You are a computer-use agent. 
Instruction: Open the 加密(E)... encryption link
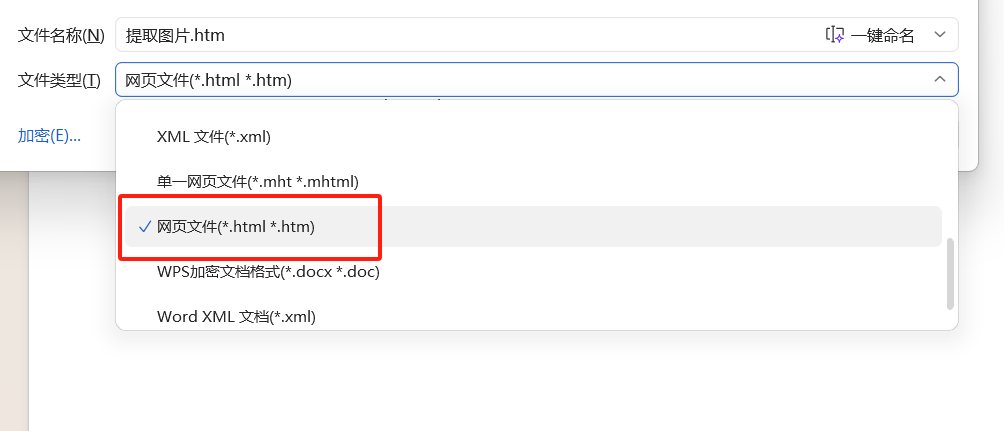(x=49, y=136)
